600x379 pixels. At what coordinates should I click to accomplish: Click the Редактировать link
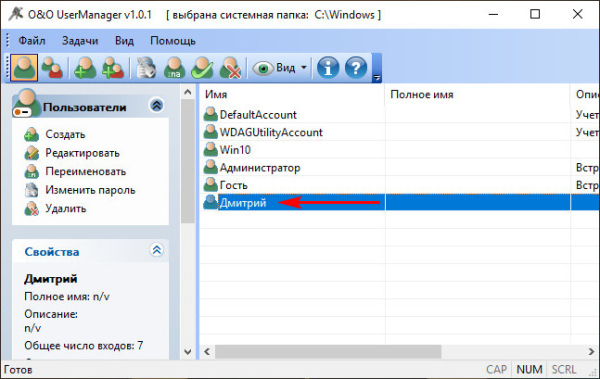click(x=82, y=153)
